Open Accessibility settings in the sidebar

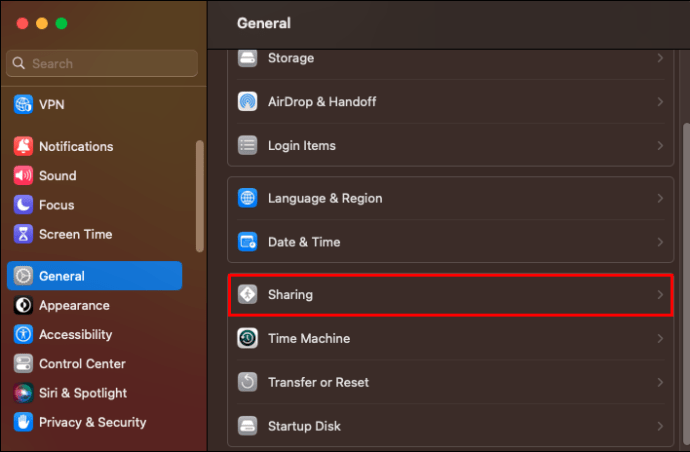coord(75,335)
